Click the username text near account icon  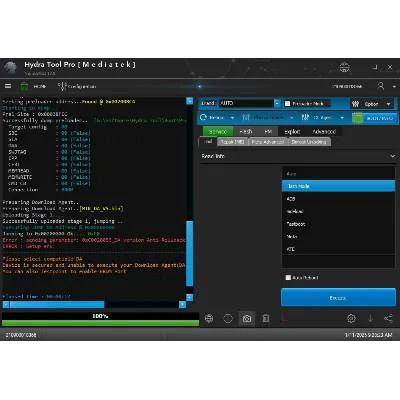pyautogui.click(x=347, y=86)
